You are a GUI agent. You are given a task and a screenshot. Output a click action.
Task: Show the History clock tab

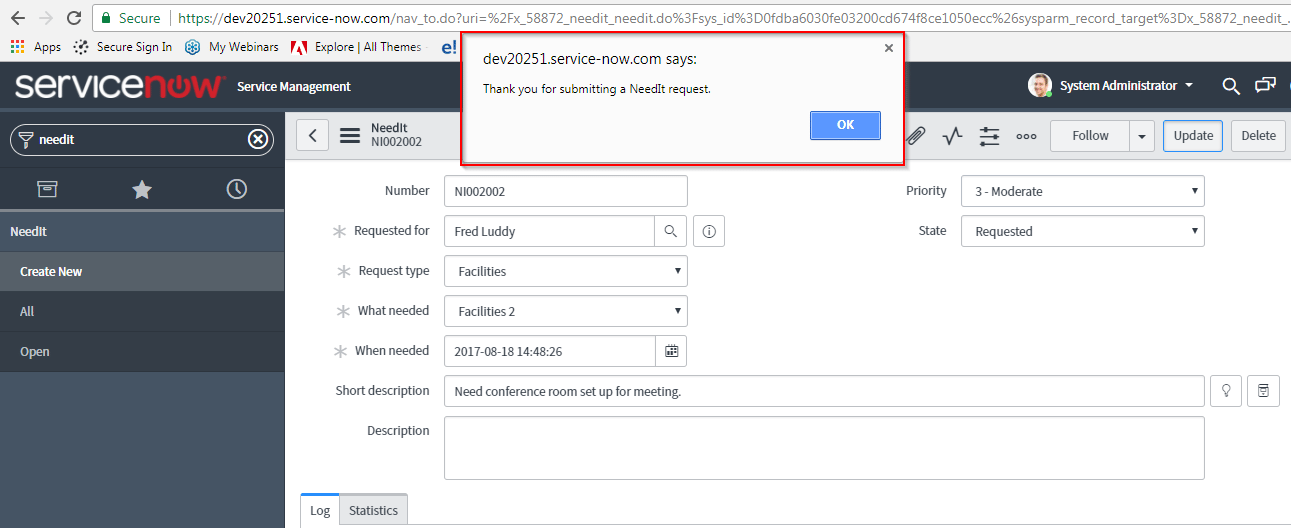click(x=237, y=189)
